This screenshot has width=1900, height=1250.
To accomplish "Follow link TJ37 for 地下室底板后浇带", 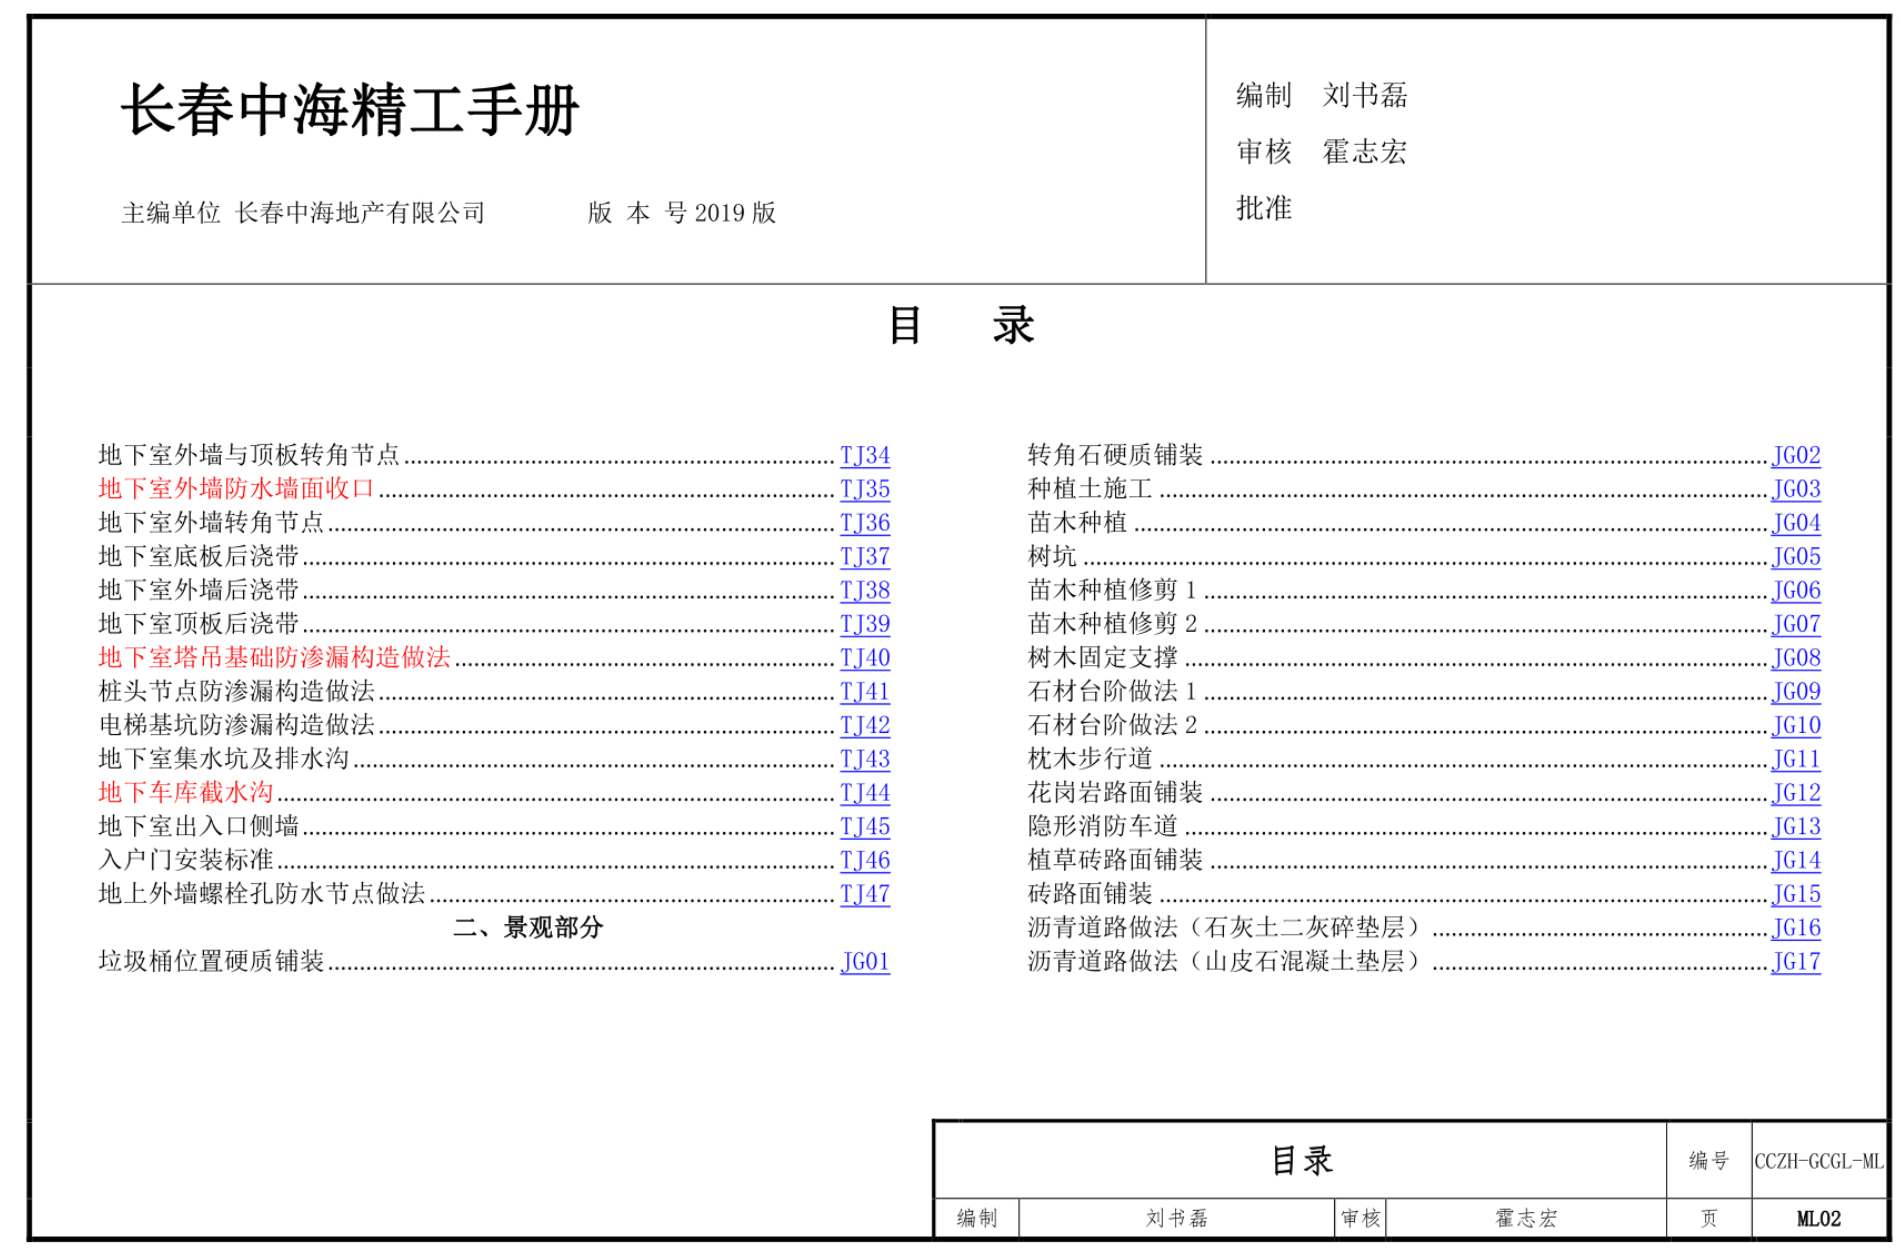I will click(864, 557).
